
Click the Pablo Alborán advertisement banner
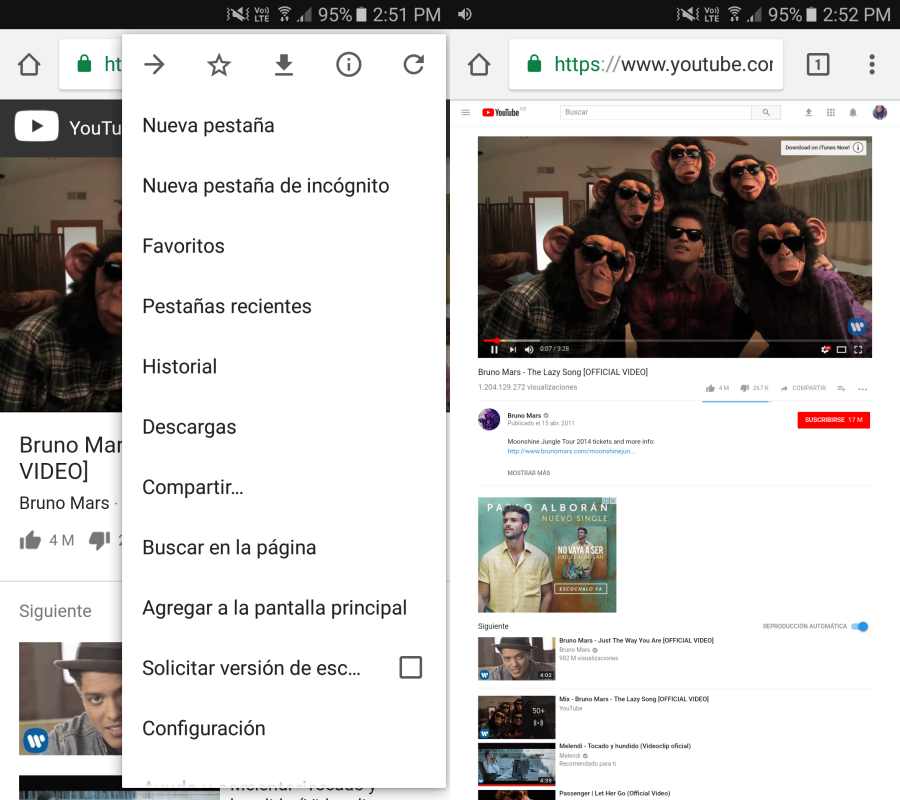547,554
